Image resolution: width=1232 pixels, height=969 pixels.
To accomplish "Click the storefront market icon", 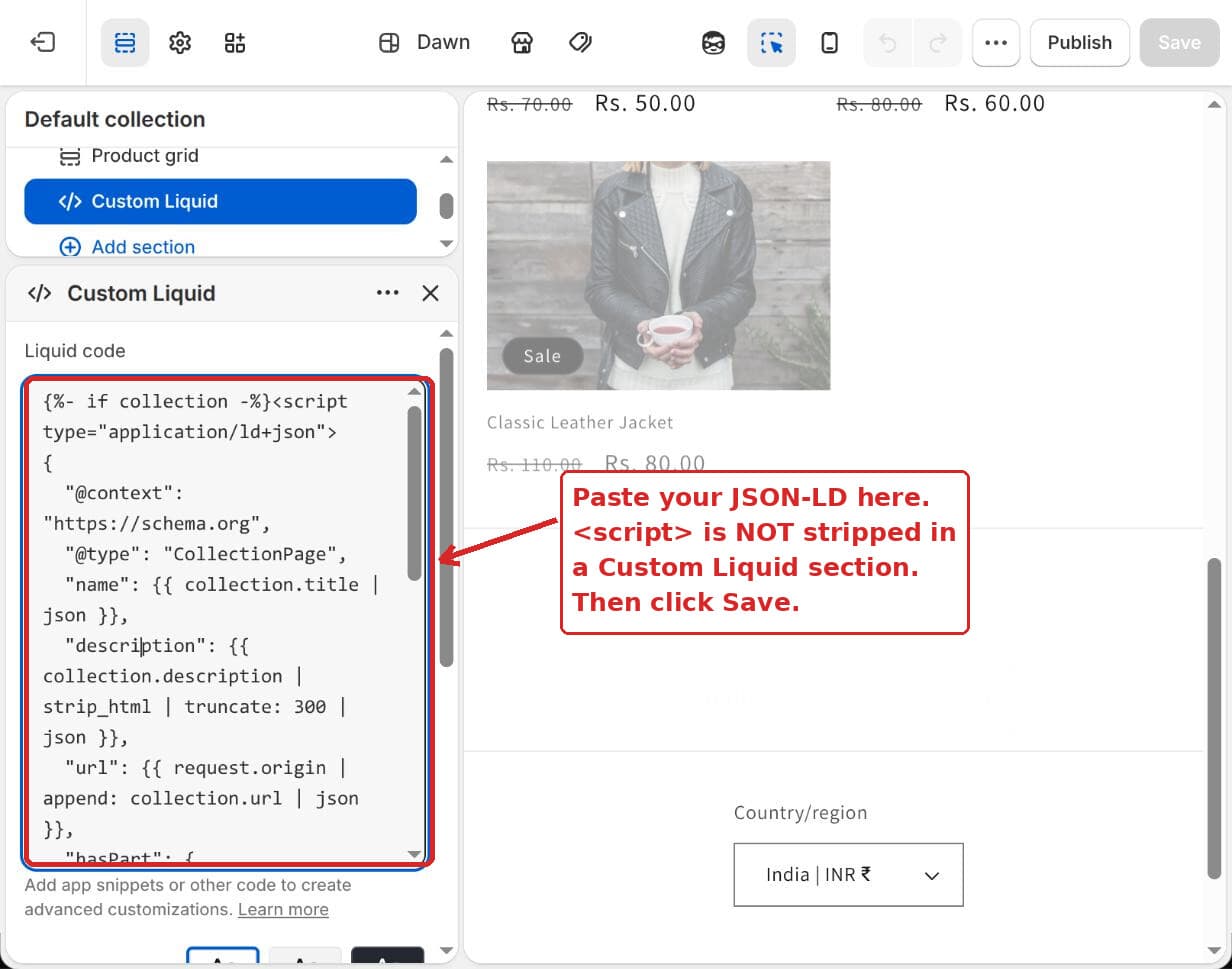I will click(x=522, y=43).
